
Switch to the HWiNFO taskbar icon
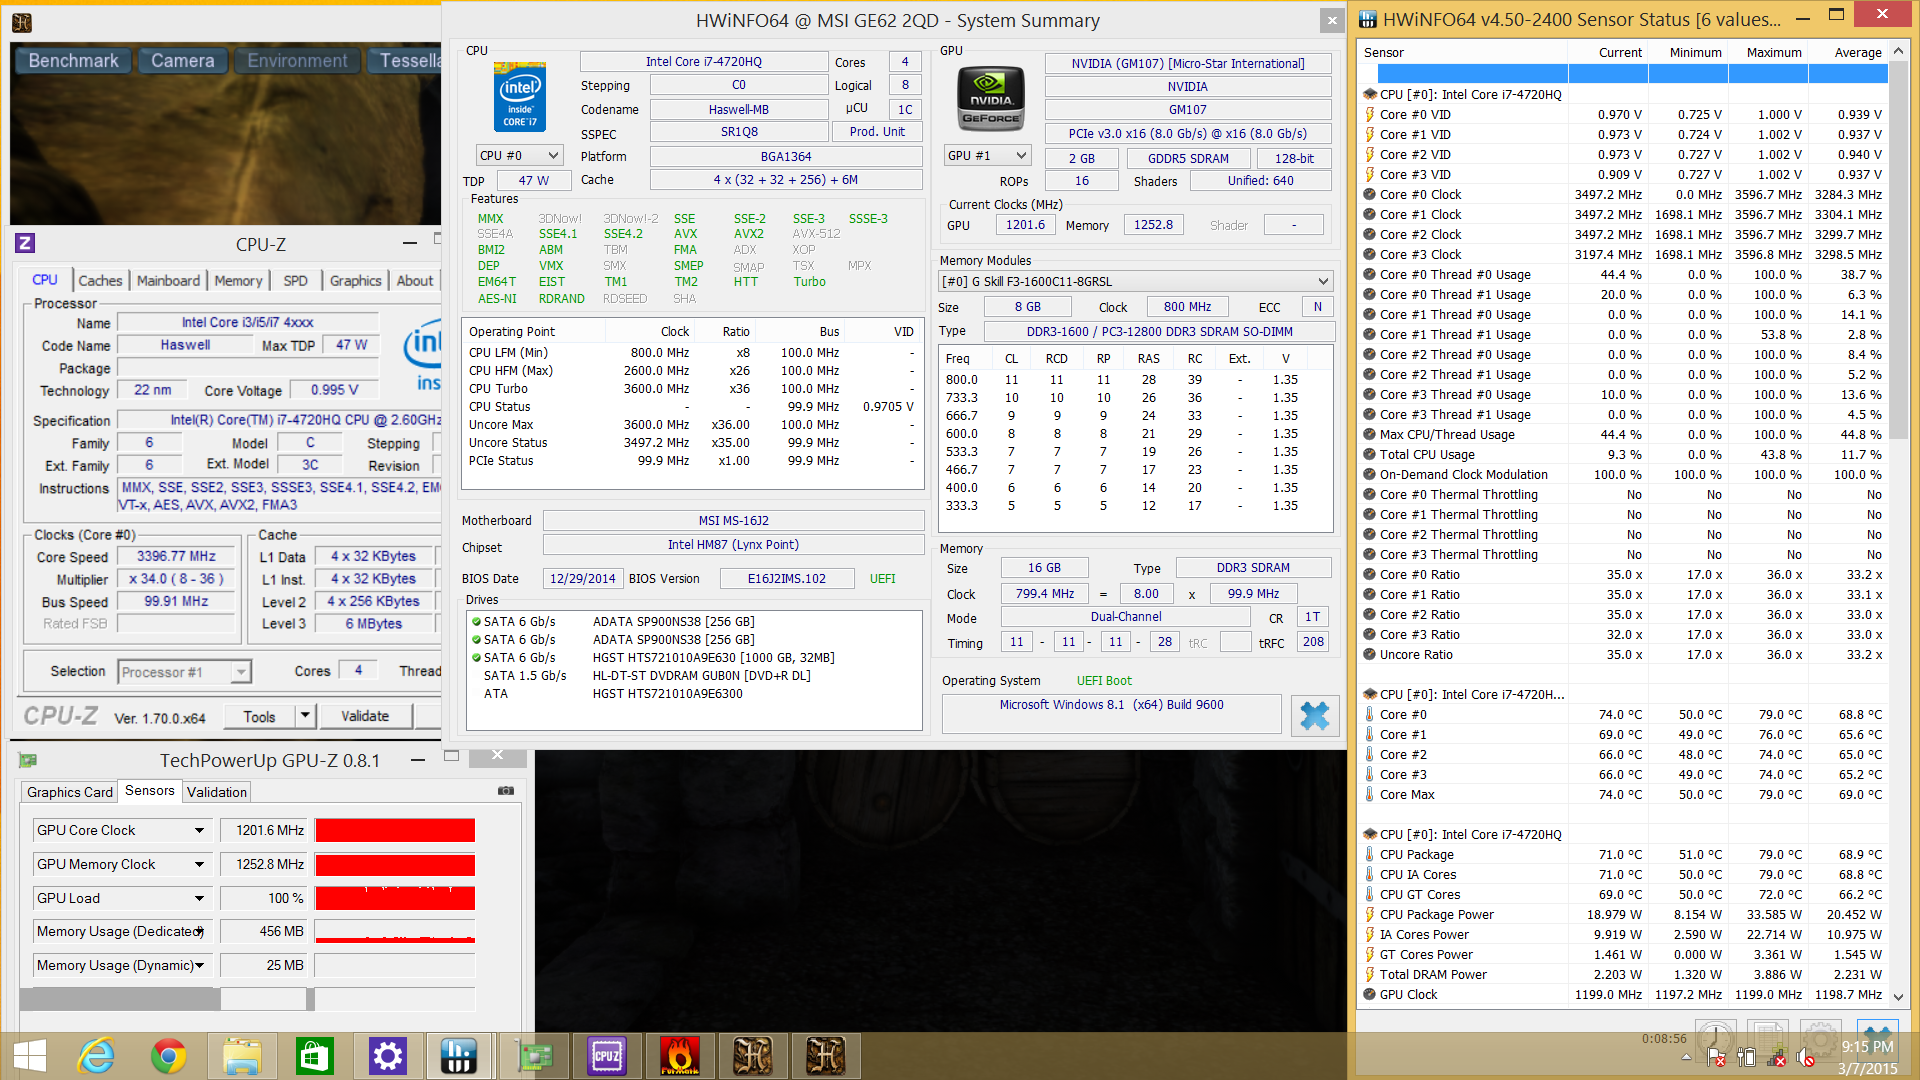459,1056
